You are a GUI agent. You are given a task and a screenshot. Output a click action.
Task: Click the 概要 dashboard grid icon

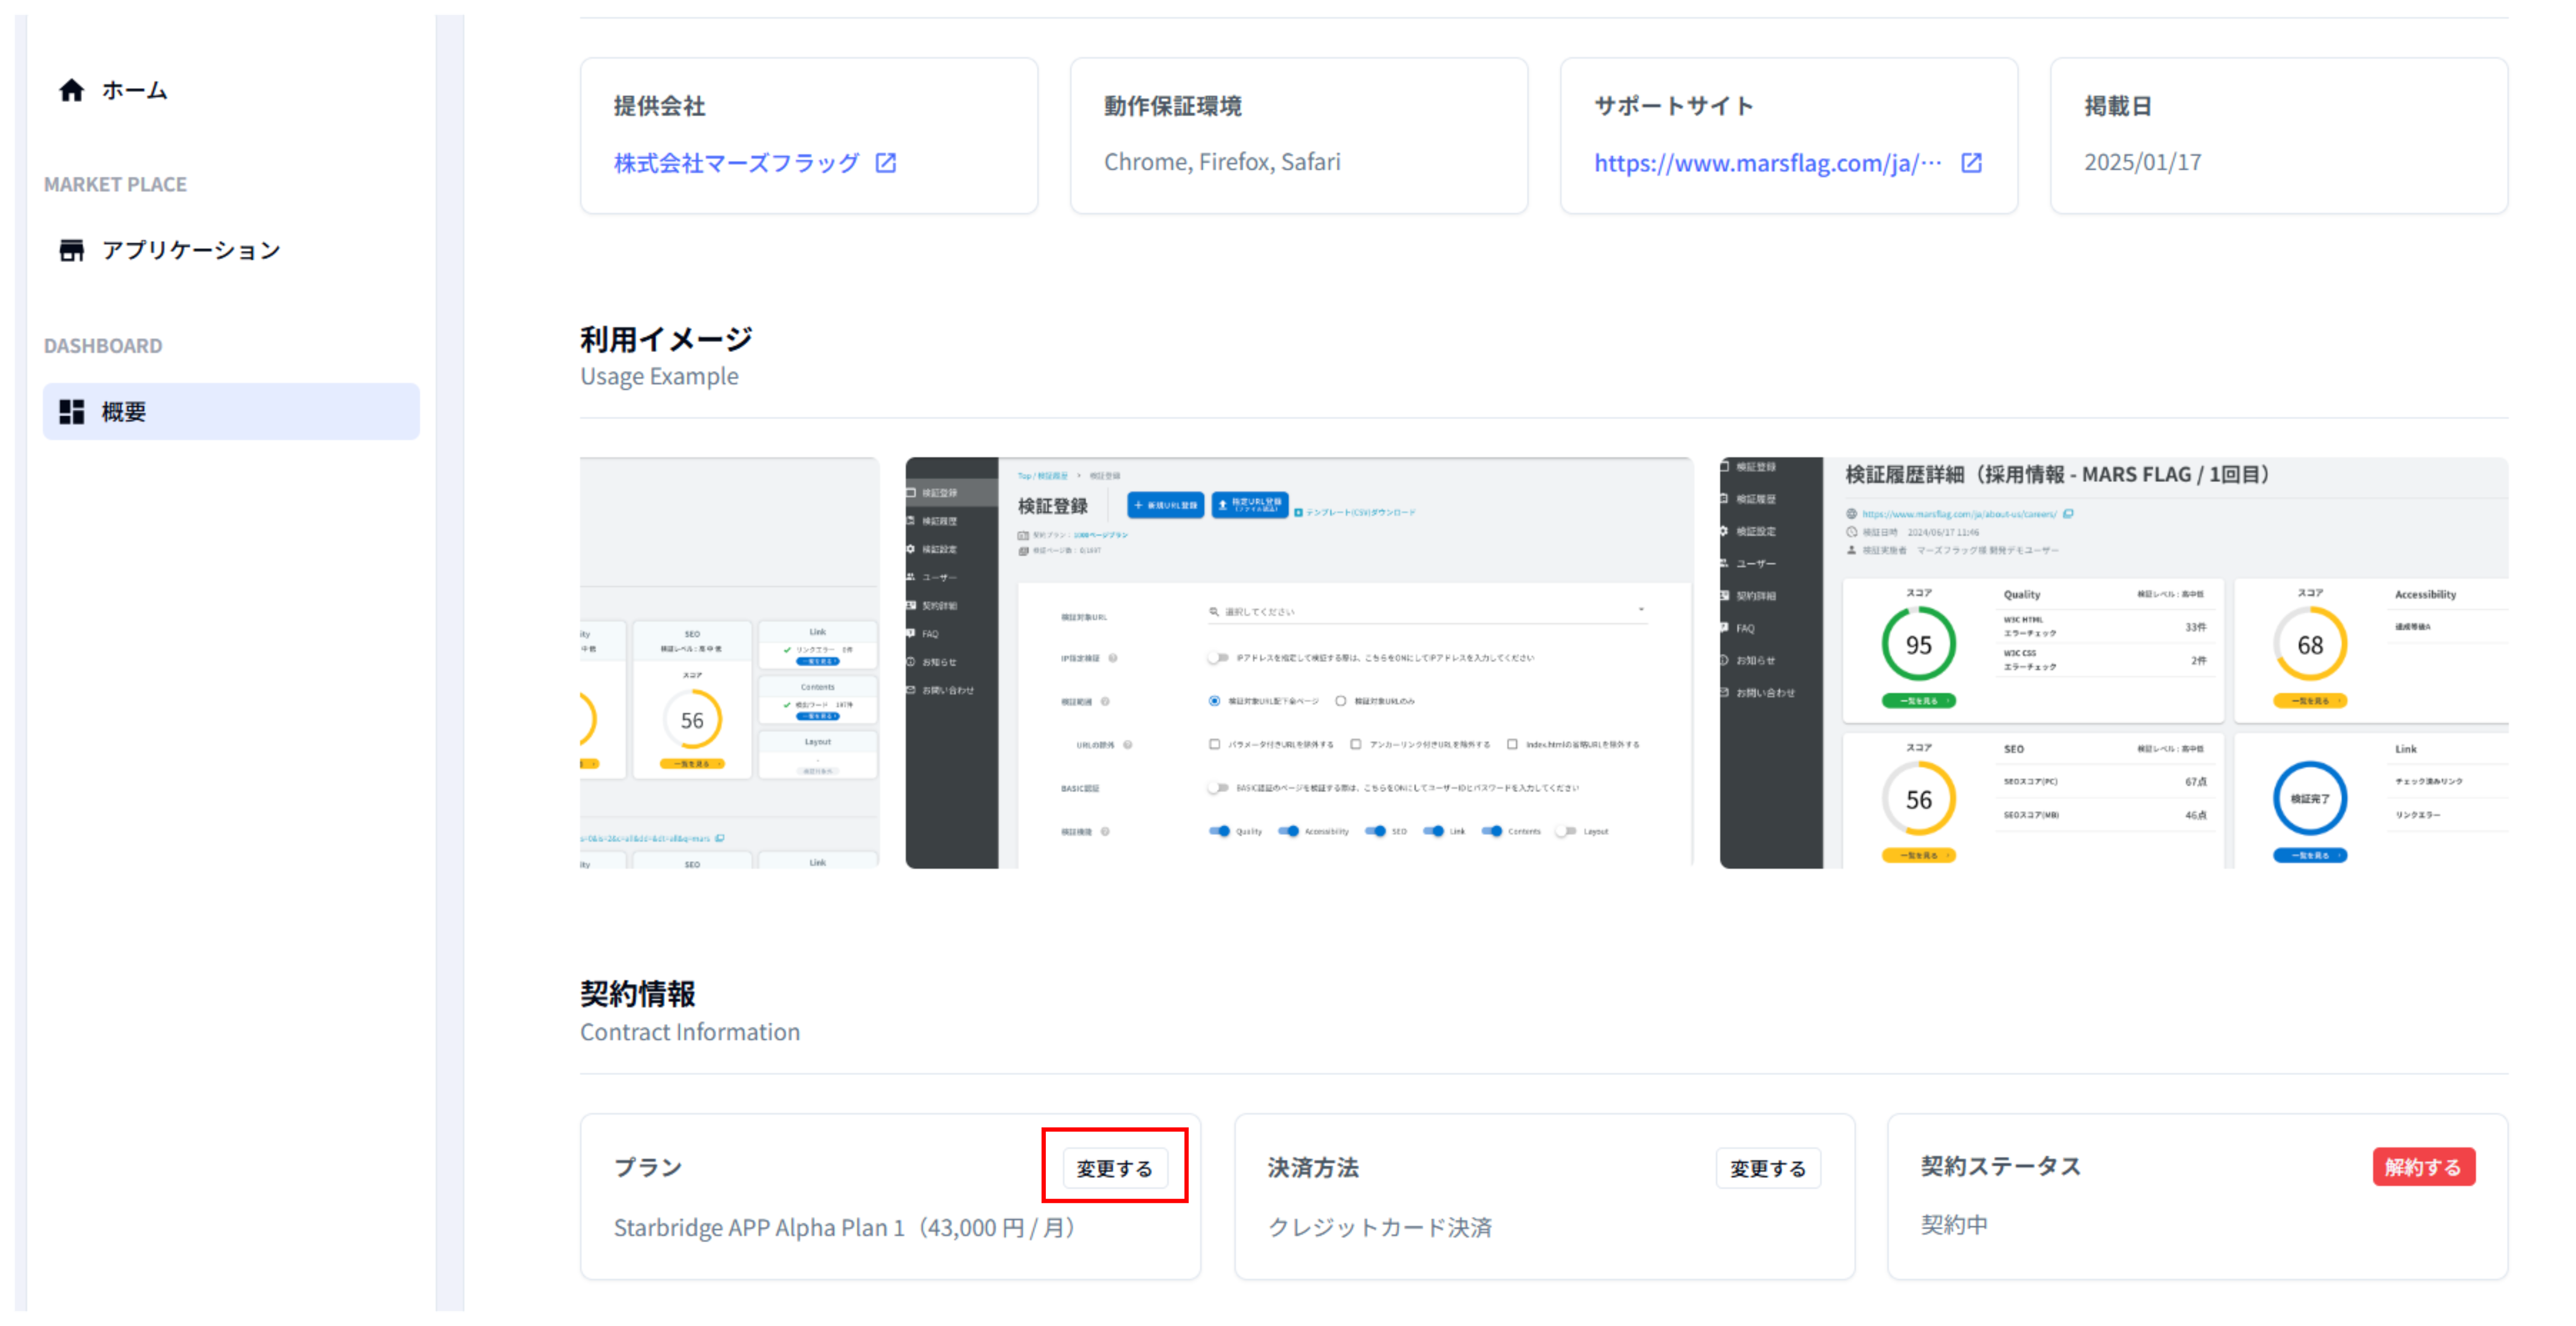click(71, 411)
